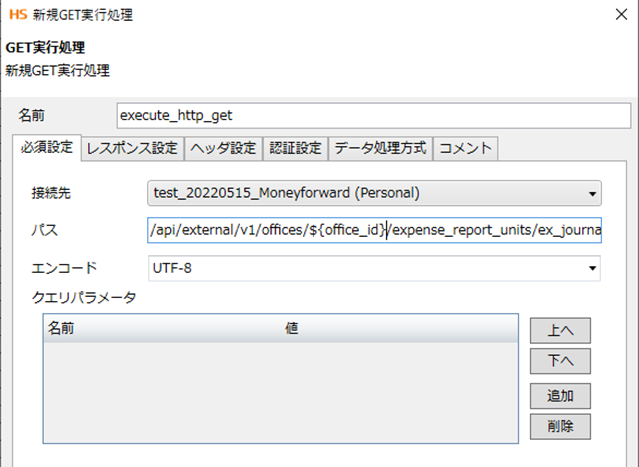639x467 pixels.
Task: Open the データ処理方式 tab
Action: (x=380, y=148)
